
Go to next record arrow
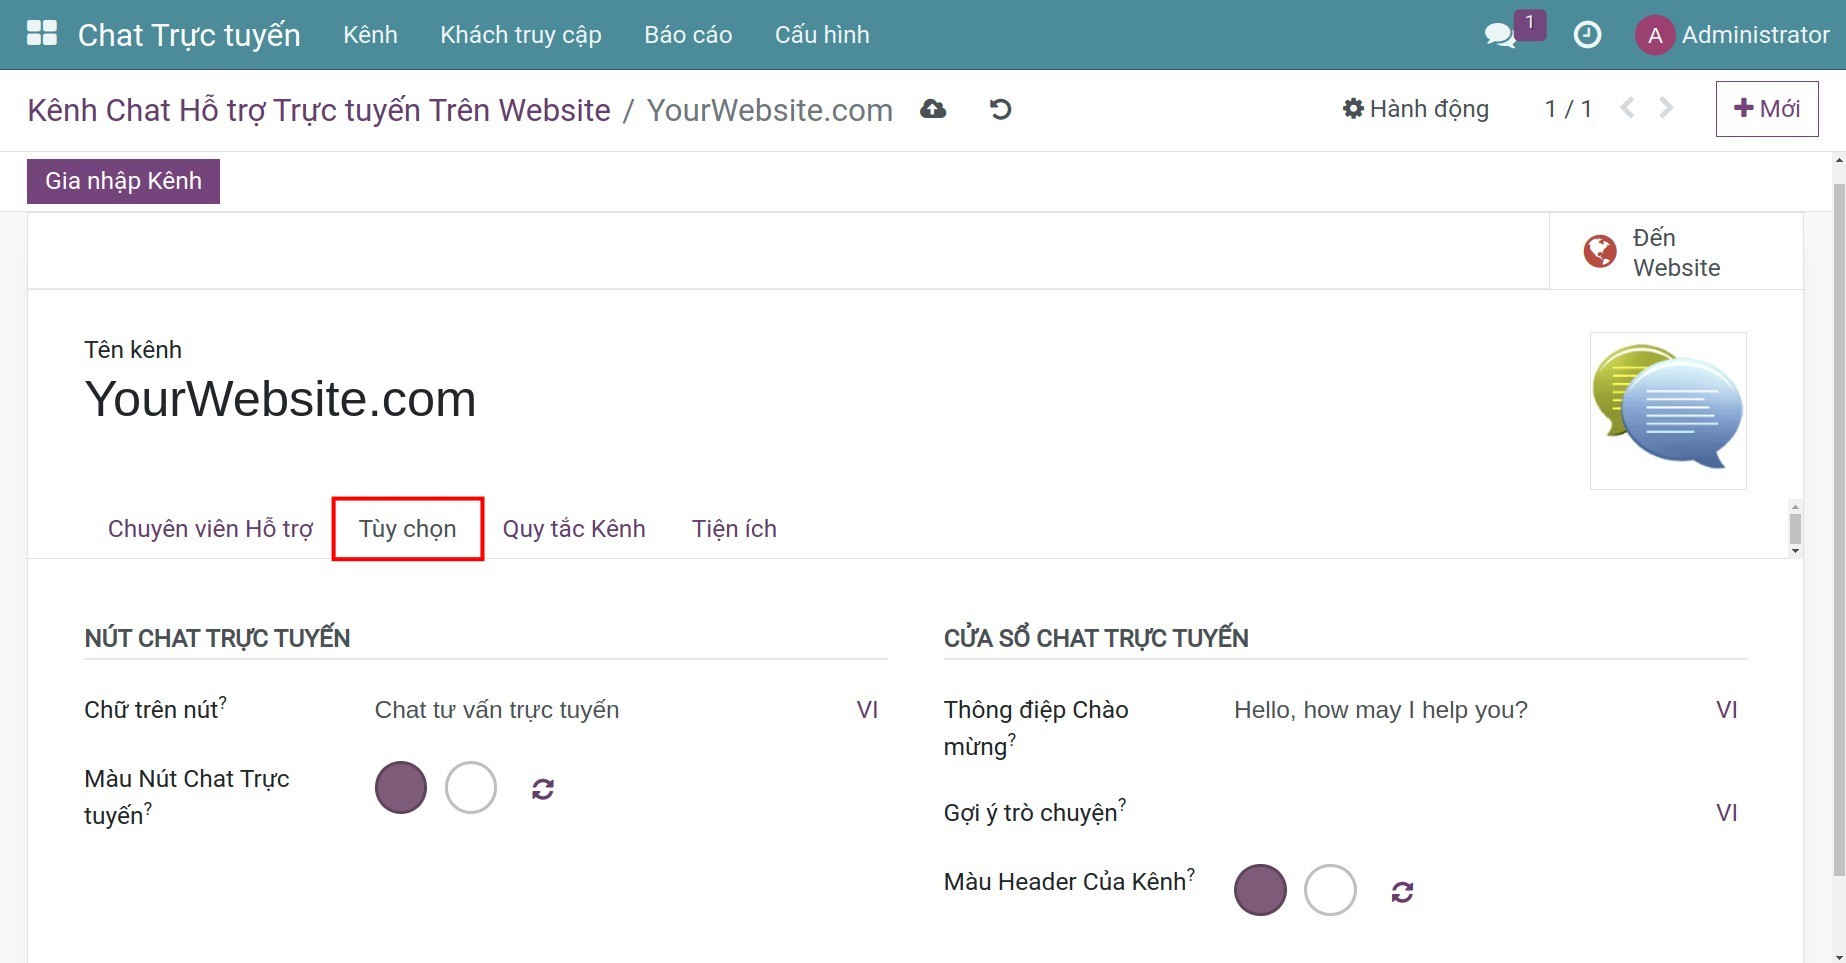pos(1666,108)
